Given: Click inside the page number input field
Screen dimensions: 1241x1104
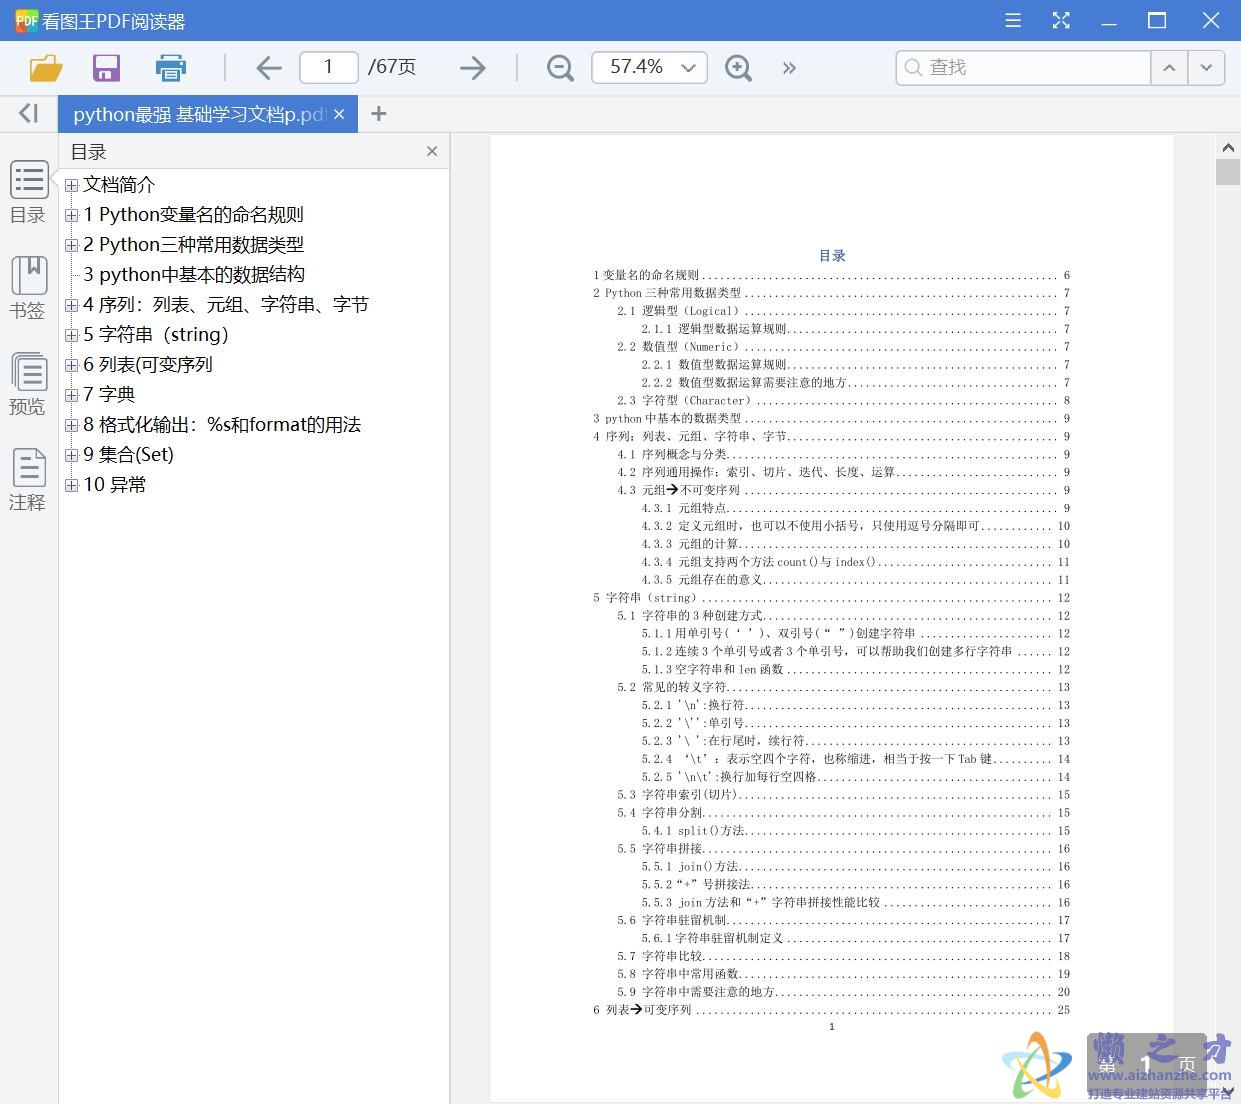Looking at the screenshot, I should tap(328, 67).
